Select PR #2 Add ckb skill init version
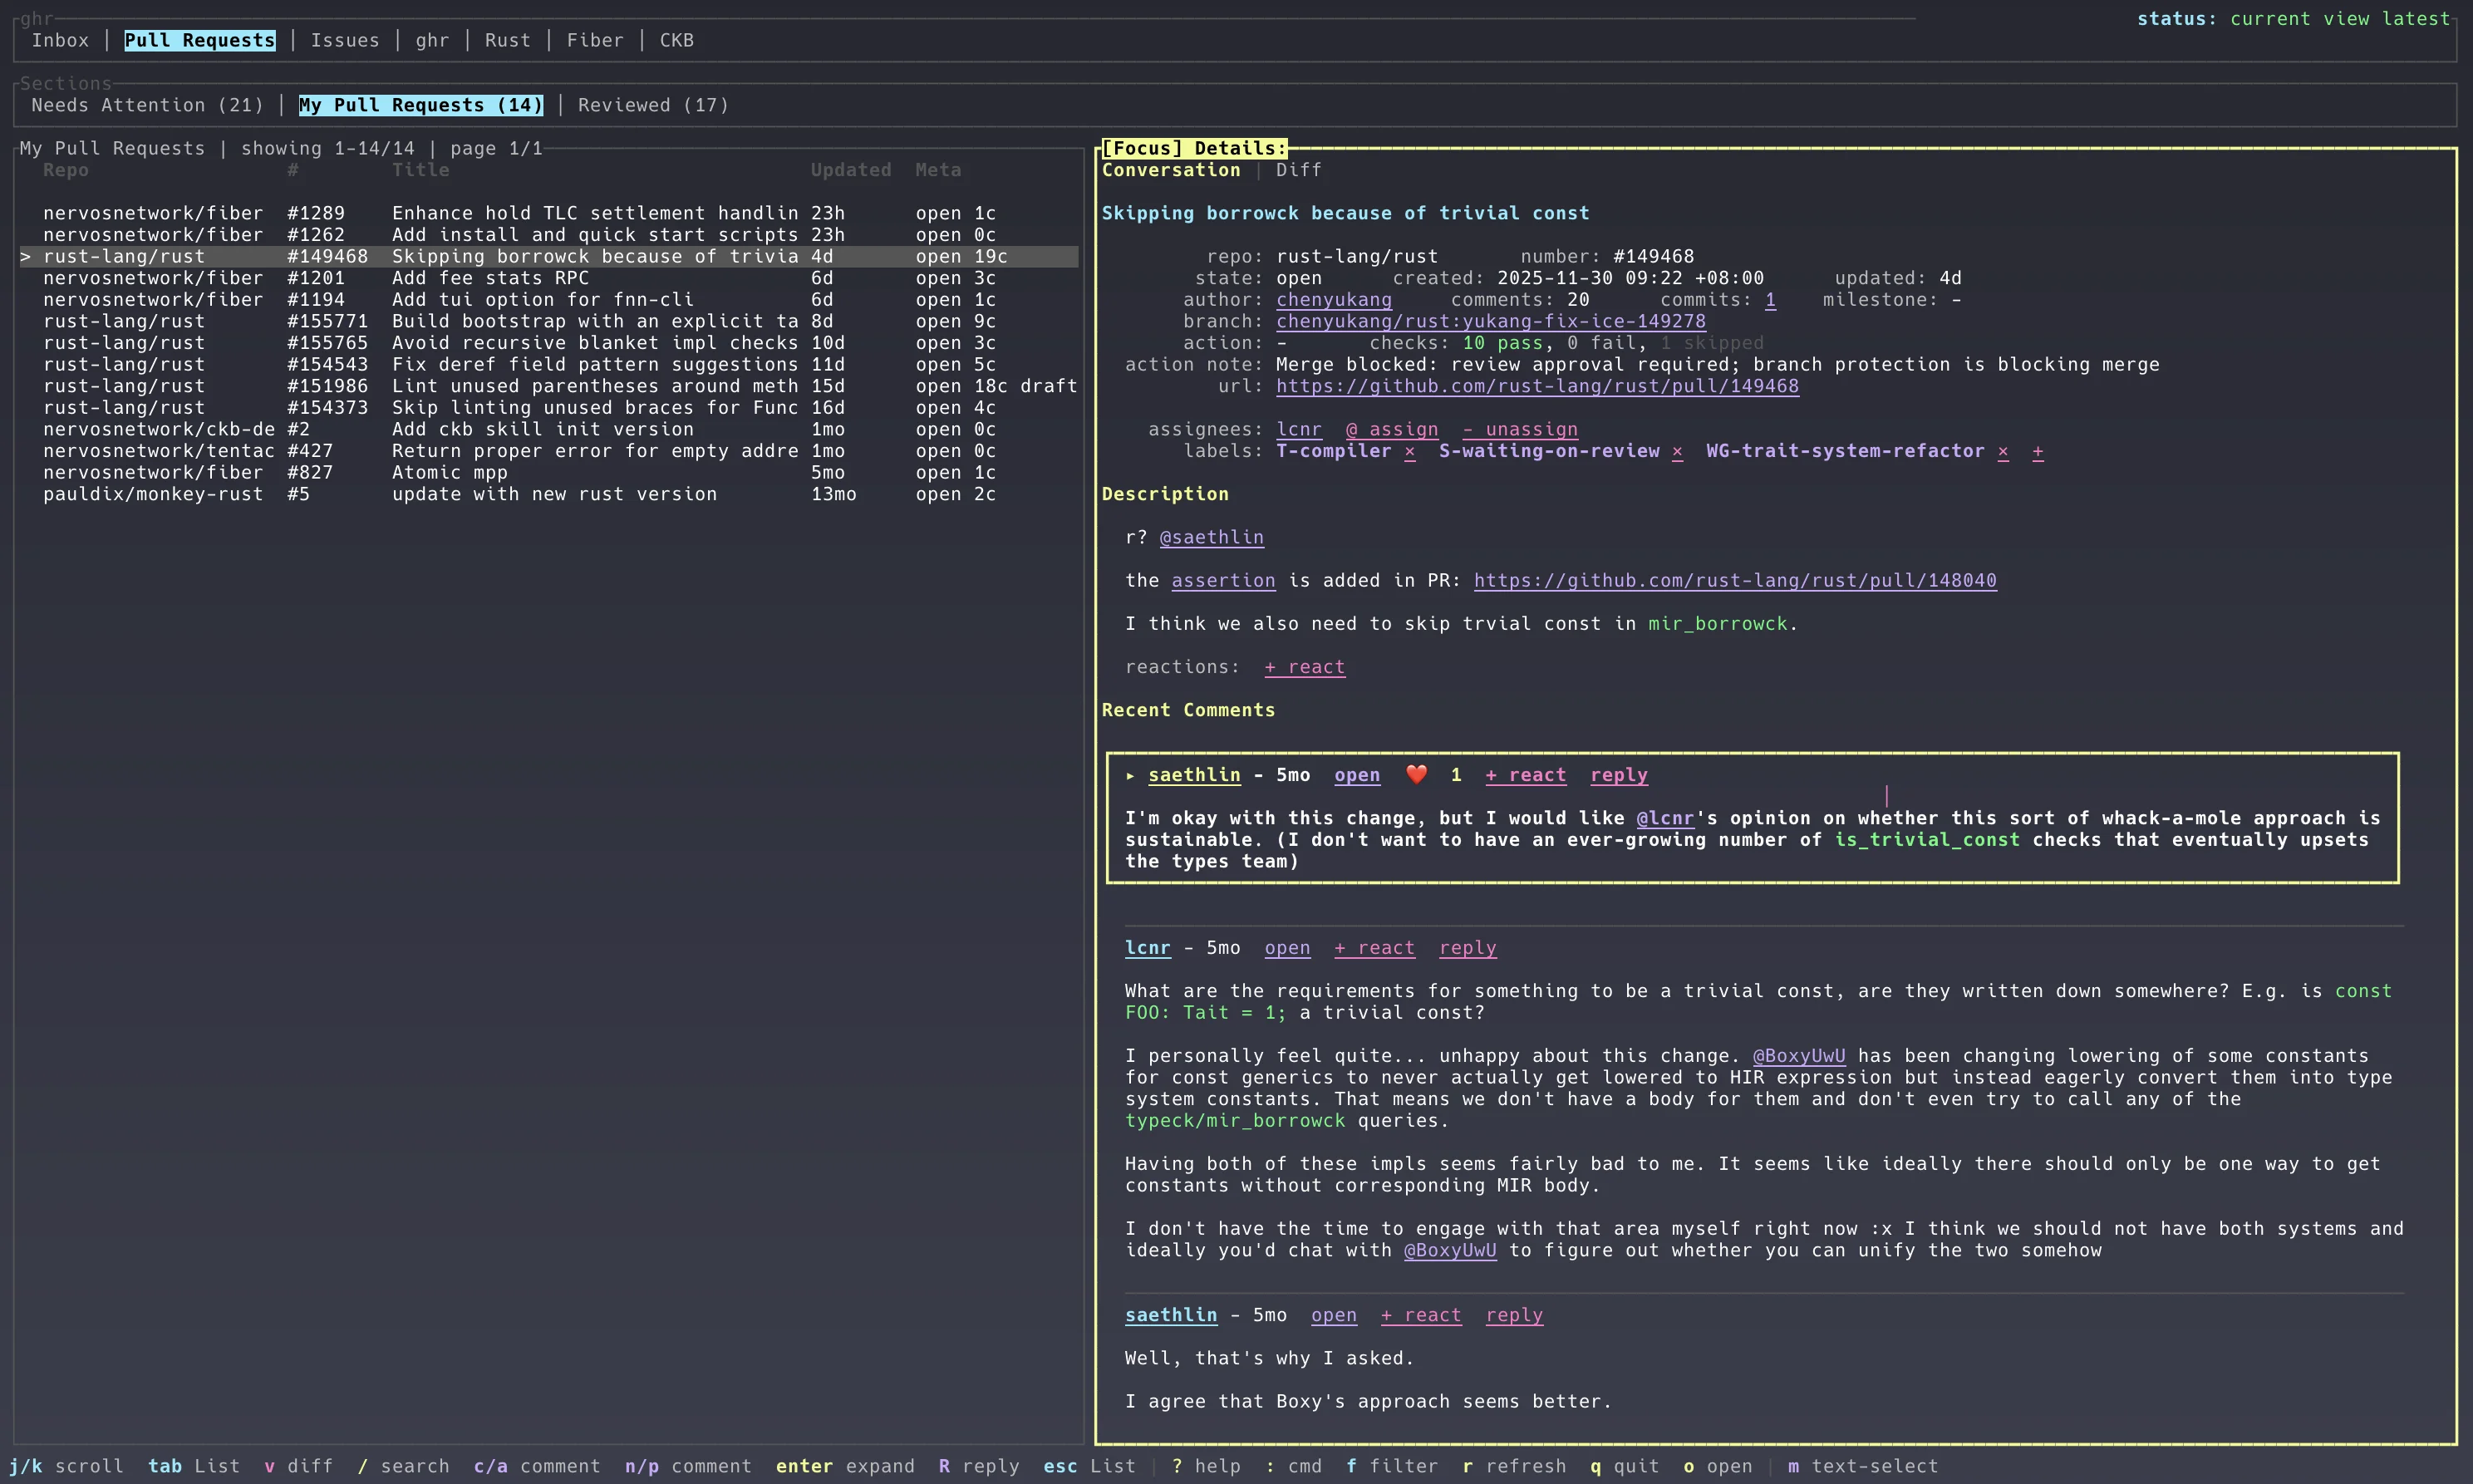2473x1484 pixels. (549, 429)
